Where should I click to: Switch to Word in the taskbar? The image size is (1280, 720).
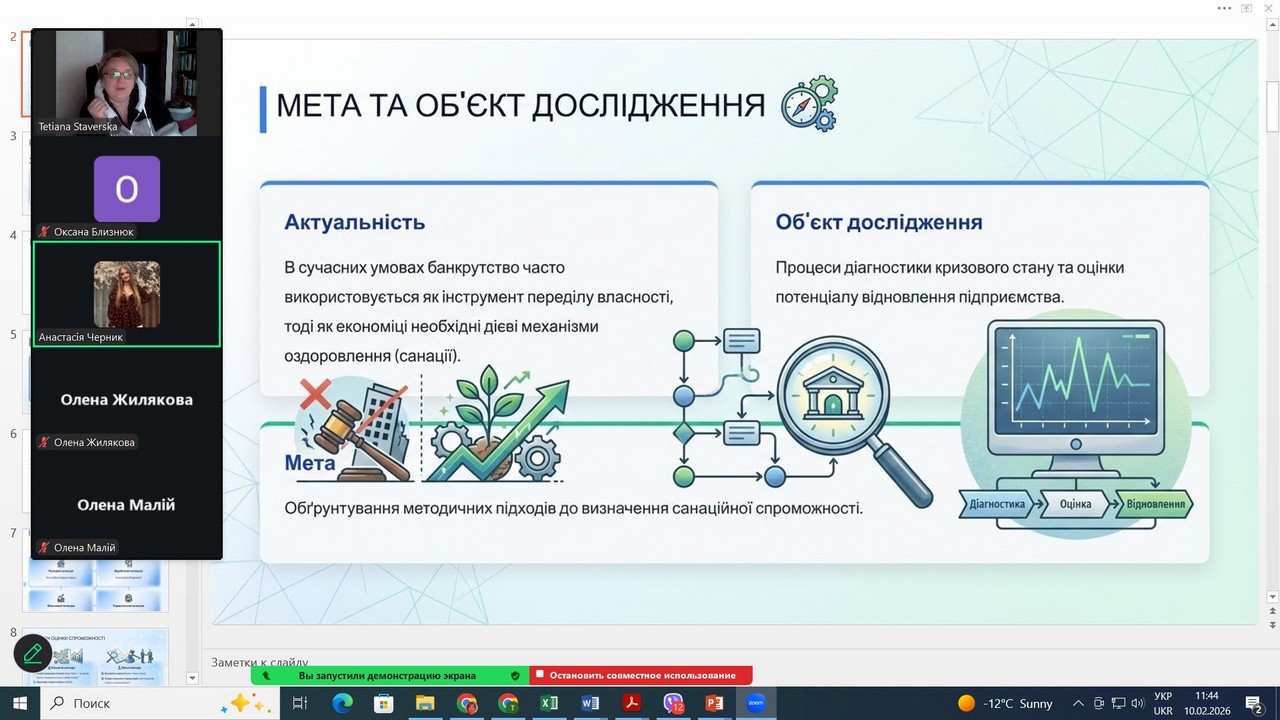(590, 703)
